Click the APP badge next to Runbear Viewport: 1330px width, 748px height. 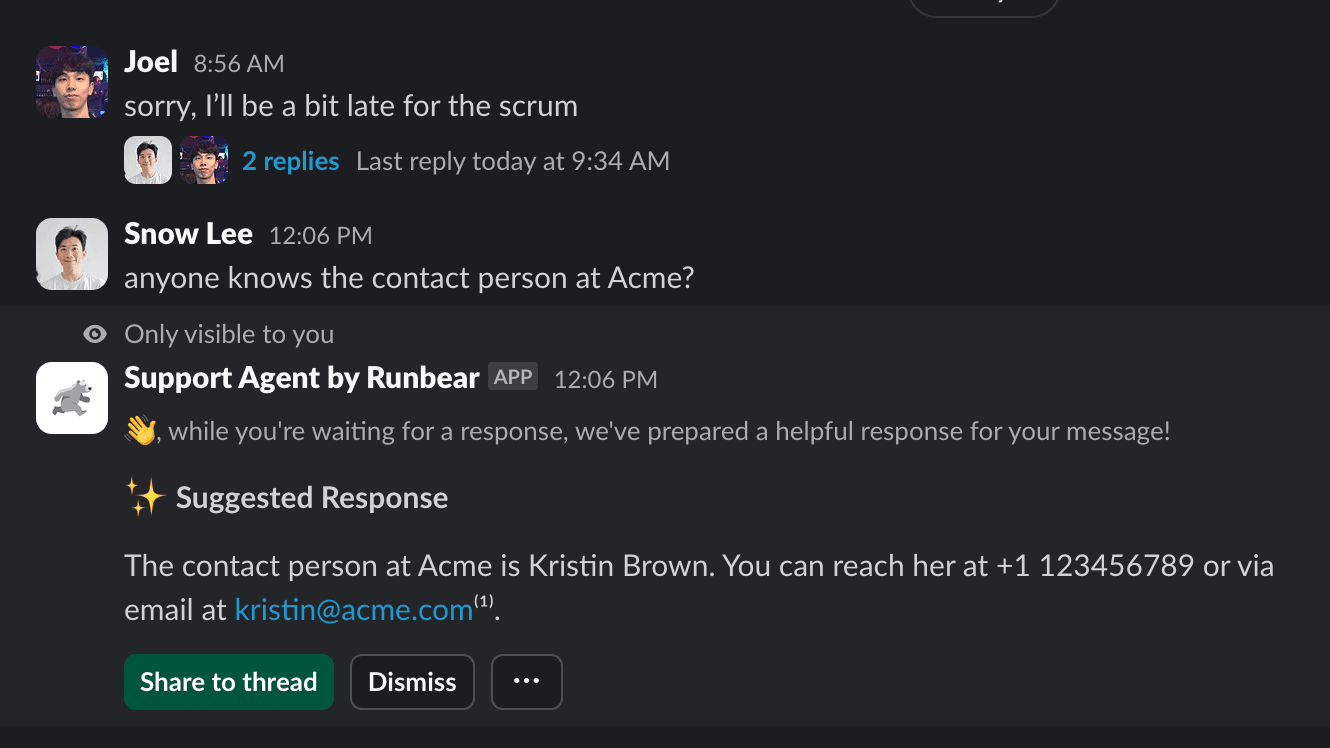(513, 377)
